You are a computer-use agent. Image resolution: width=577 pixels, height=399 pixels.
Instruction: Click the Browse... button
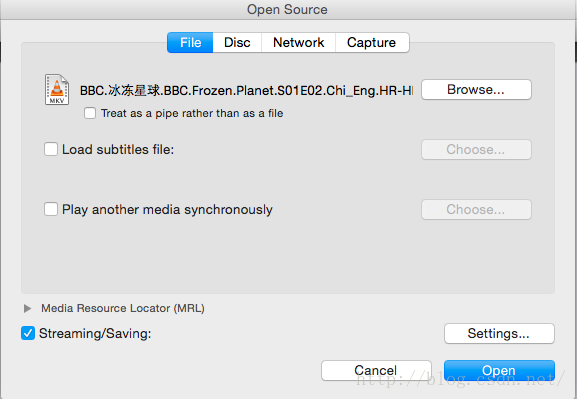point(476,89)
